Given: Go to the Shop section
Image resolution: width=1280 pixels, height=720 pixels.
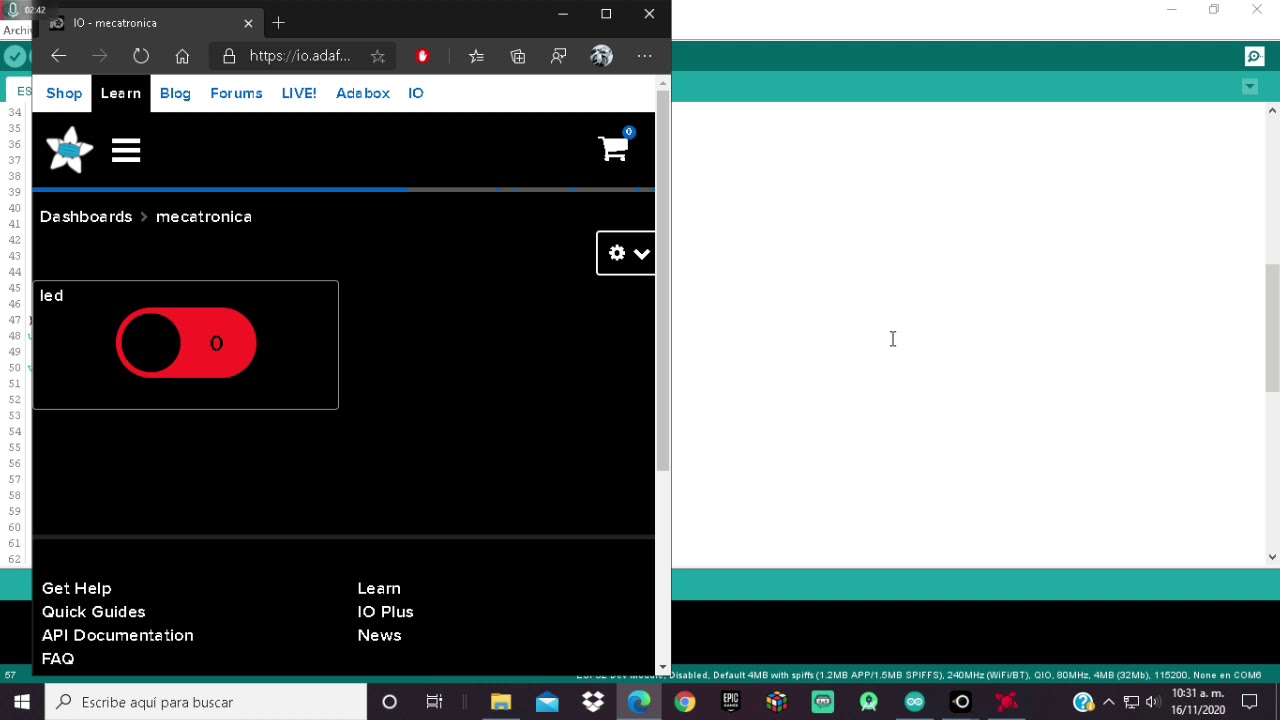Looking at the screenshot, I should click(x=64, y=93).
